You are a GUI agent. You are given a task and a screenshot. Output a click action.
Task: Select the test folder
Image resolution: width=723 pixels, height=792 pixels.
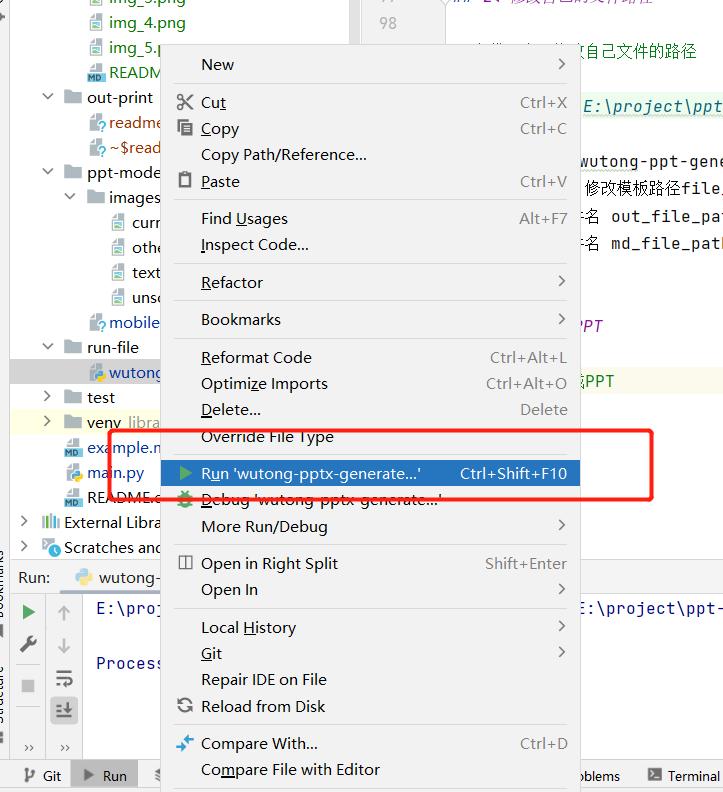(101, 398)
